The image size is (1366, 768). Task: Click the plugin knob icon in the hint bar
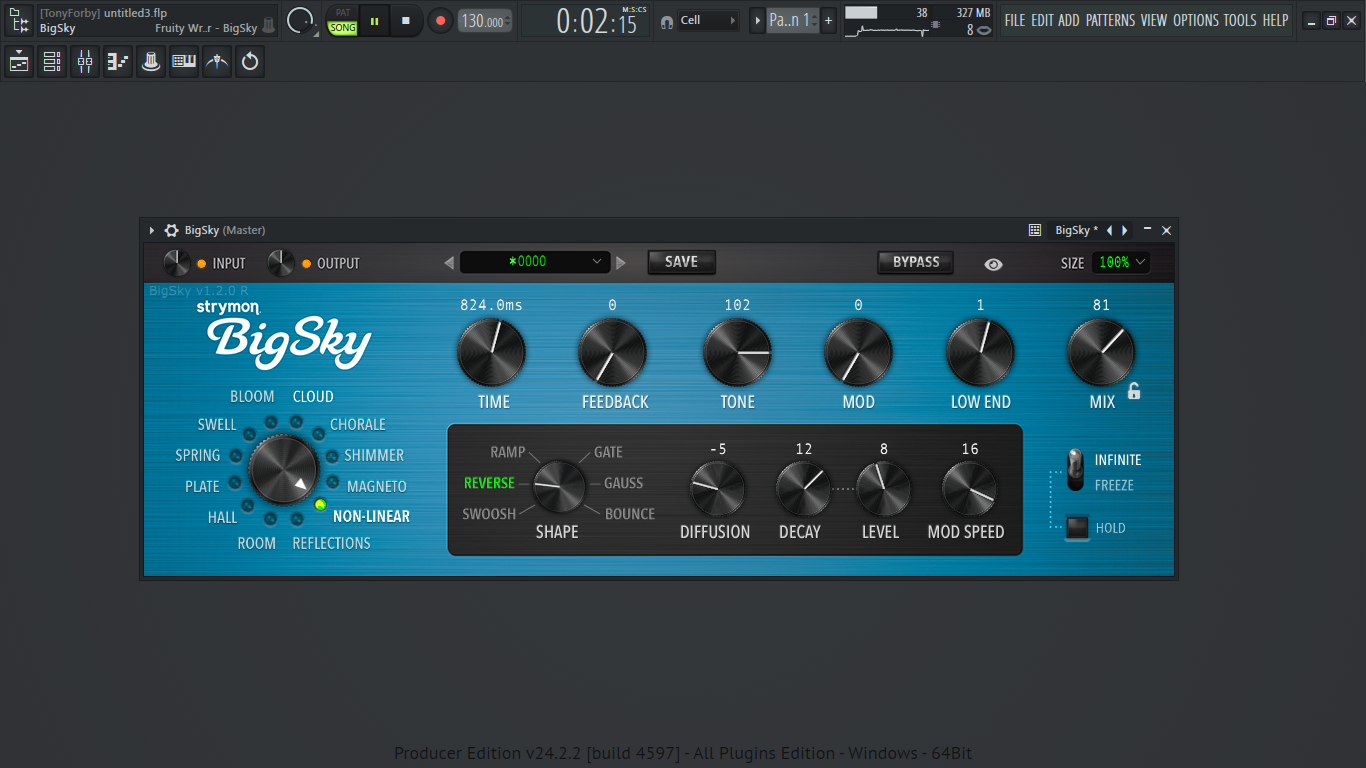tap(268, 27)
